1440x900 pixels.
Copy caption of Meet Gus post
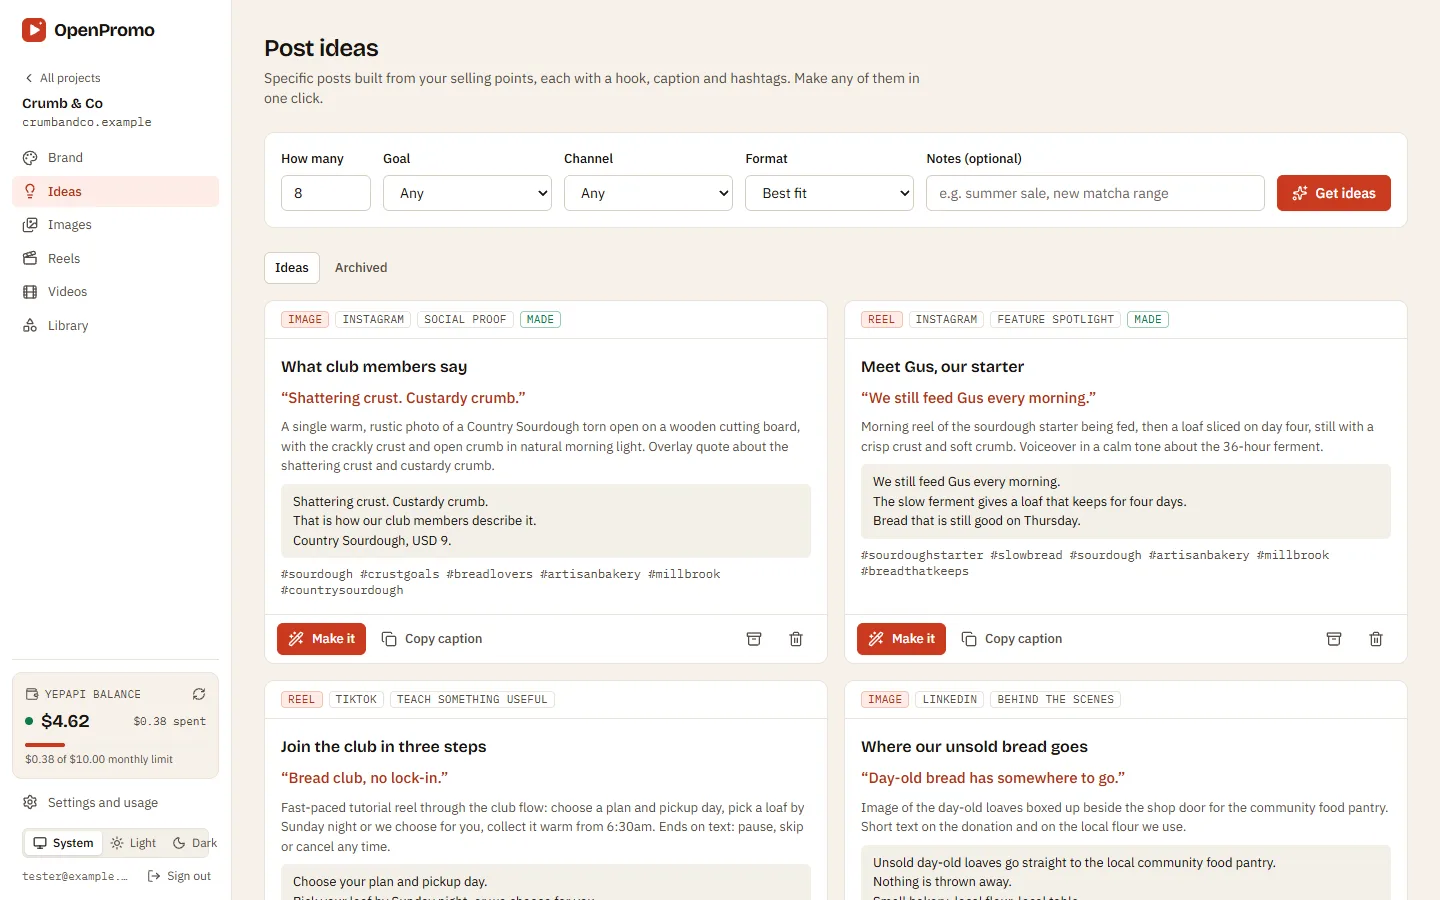pyautogui.click(x=1012, y=639)
